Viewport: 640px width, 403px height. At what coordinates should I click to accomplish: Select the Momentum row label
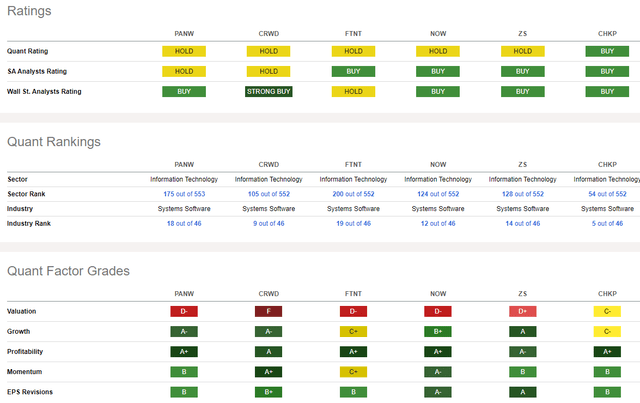click(x=24, y=372)
